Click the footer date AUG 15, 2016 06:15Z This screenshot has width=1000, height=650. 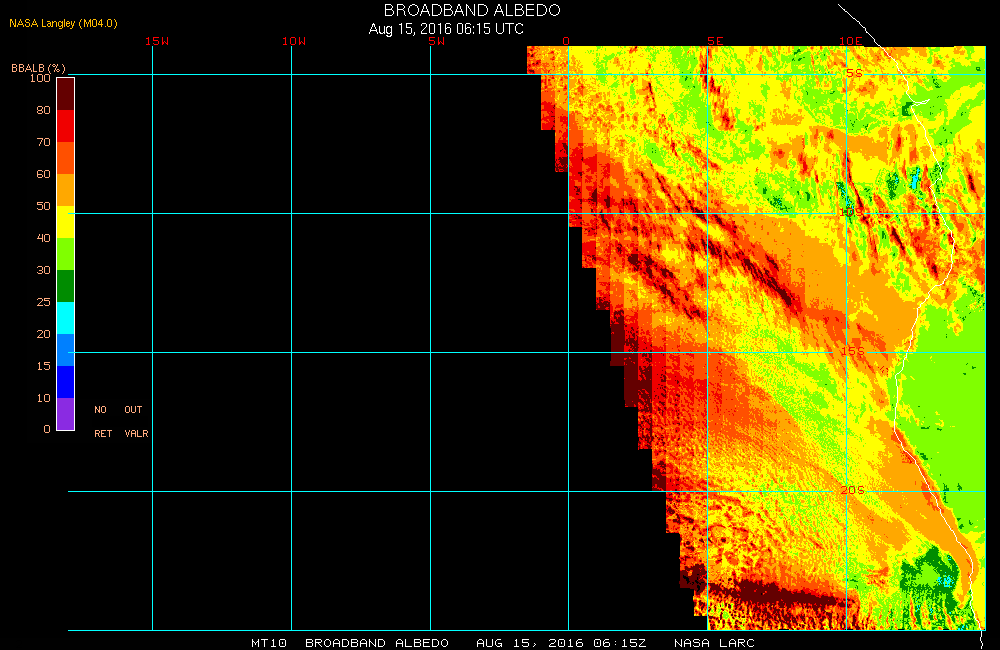point(561,643)
